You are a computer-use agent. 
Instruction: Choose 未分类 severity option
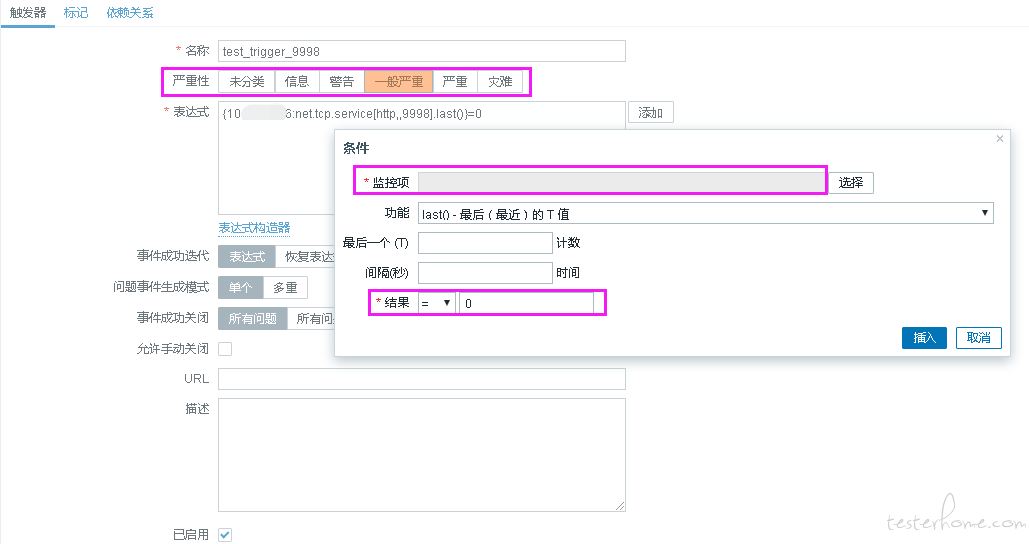coord(247,82)
